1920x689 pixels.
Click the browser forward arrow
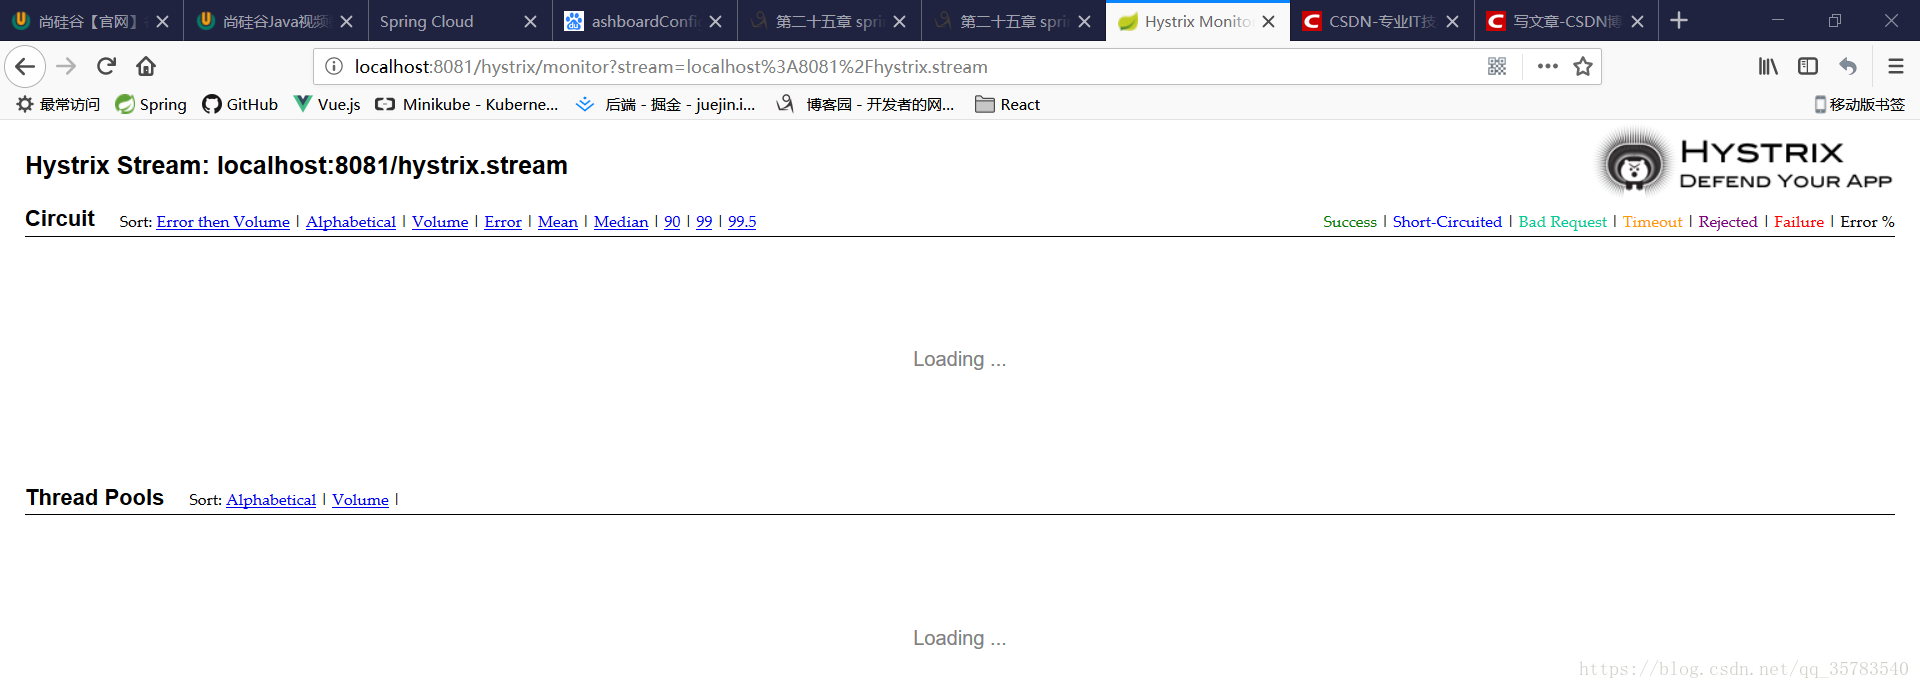tap(66, 67)
